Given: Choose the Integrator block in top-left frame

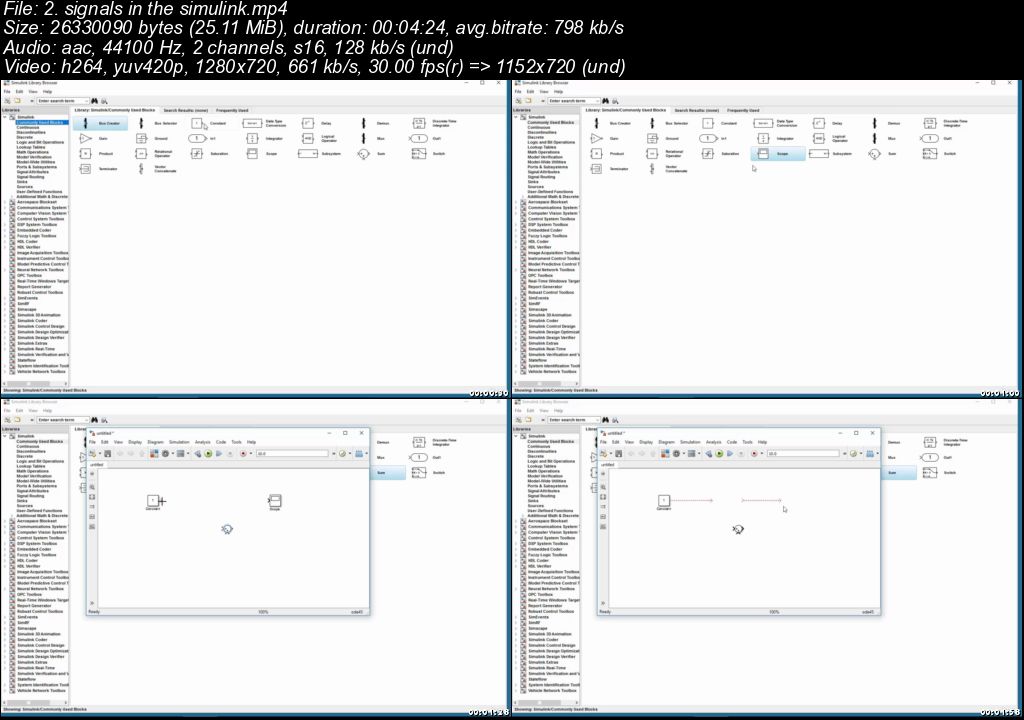Looking at the screenshot, I should [264, 139].
